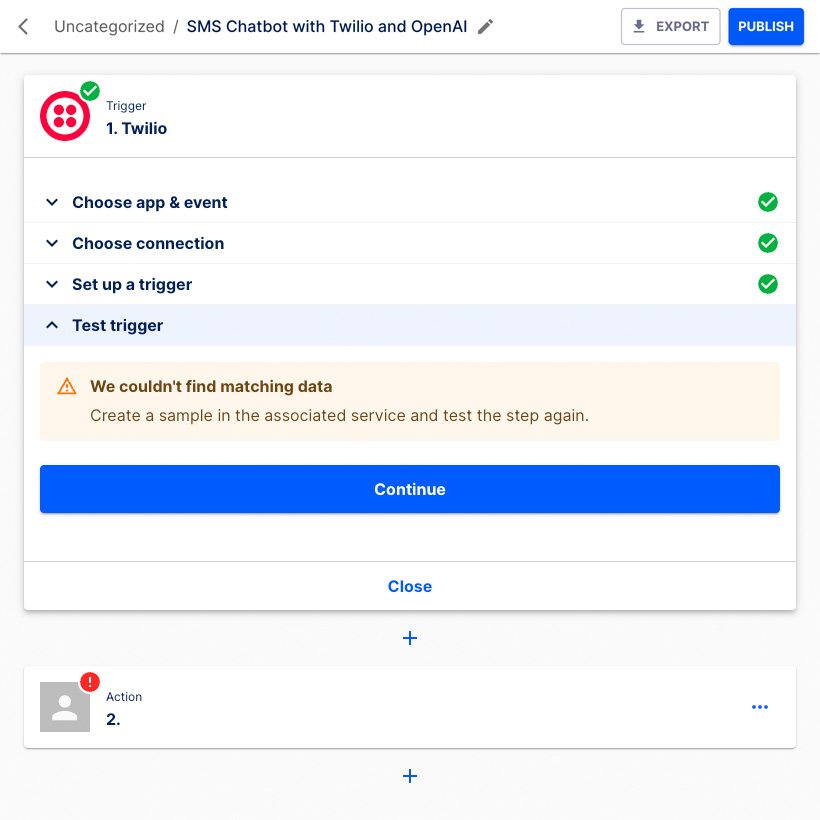Viewport: 820px width, 820px height.
Task: Click the placeholder avatar icon on Action step 2
Action: click(x=64, y=706)
